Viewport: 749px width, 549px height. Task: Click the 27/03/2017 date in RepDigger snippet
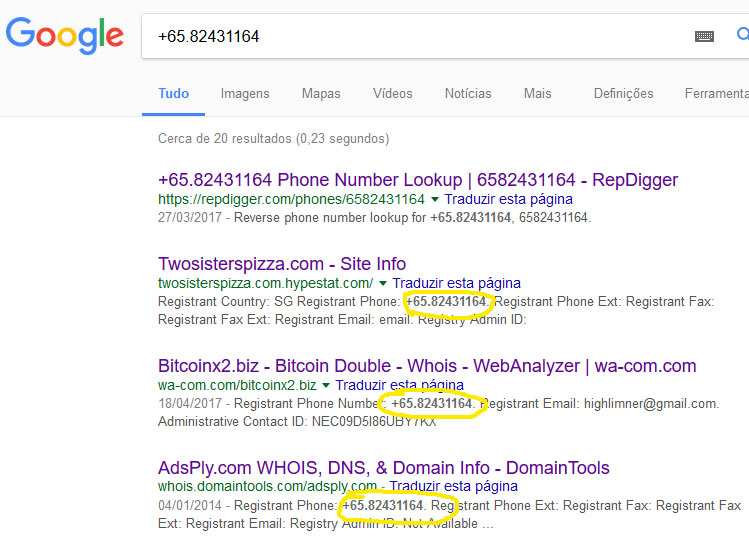click(x=190, y=218)
